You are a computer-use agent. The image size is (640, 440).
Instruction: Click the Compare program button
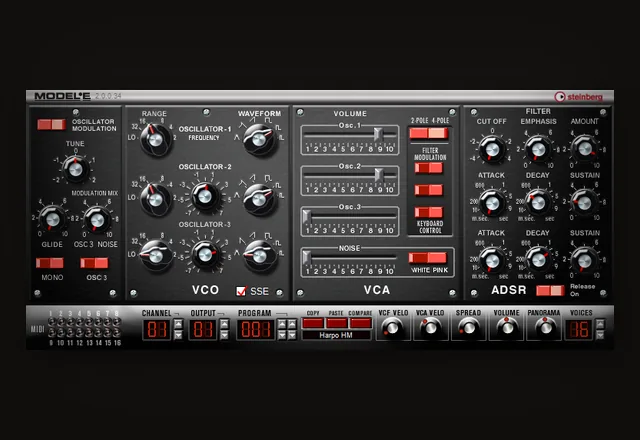click(x=361, y=323)
